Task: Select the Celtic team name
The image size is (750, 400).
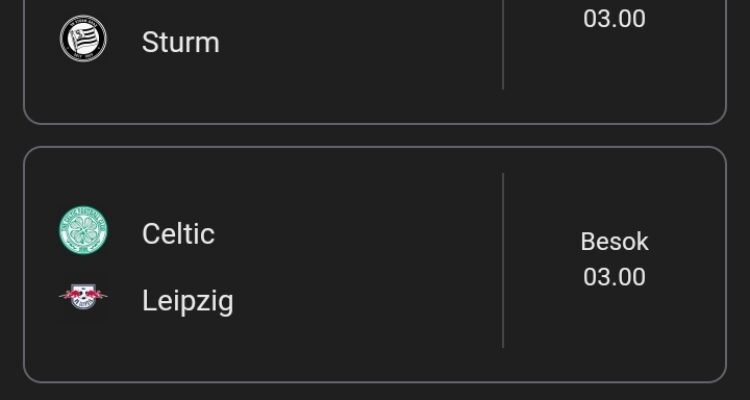Action: [x=178, y=234]
